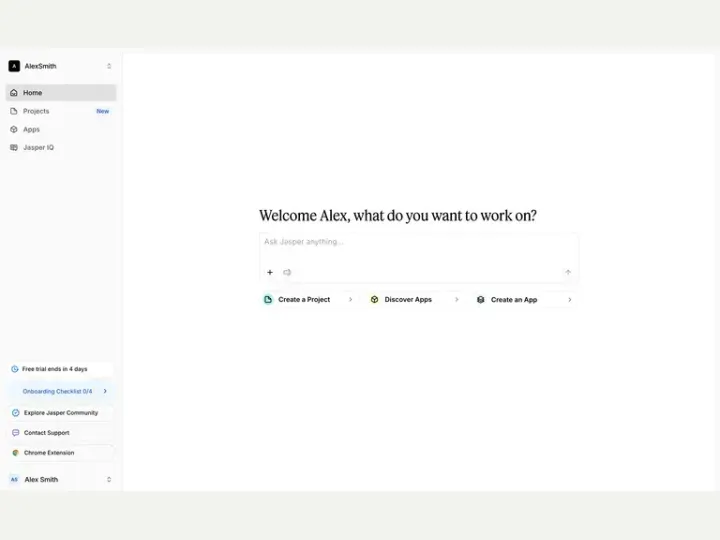The height and width of the screenshot is (540, 720).
Task: Open the Alex Smith account menu
Action: pos(60,479)
